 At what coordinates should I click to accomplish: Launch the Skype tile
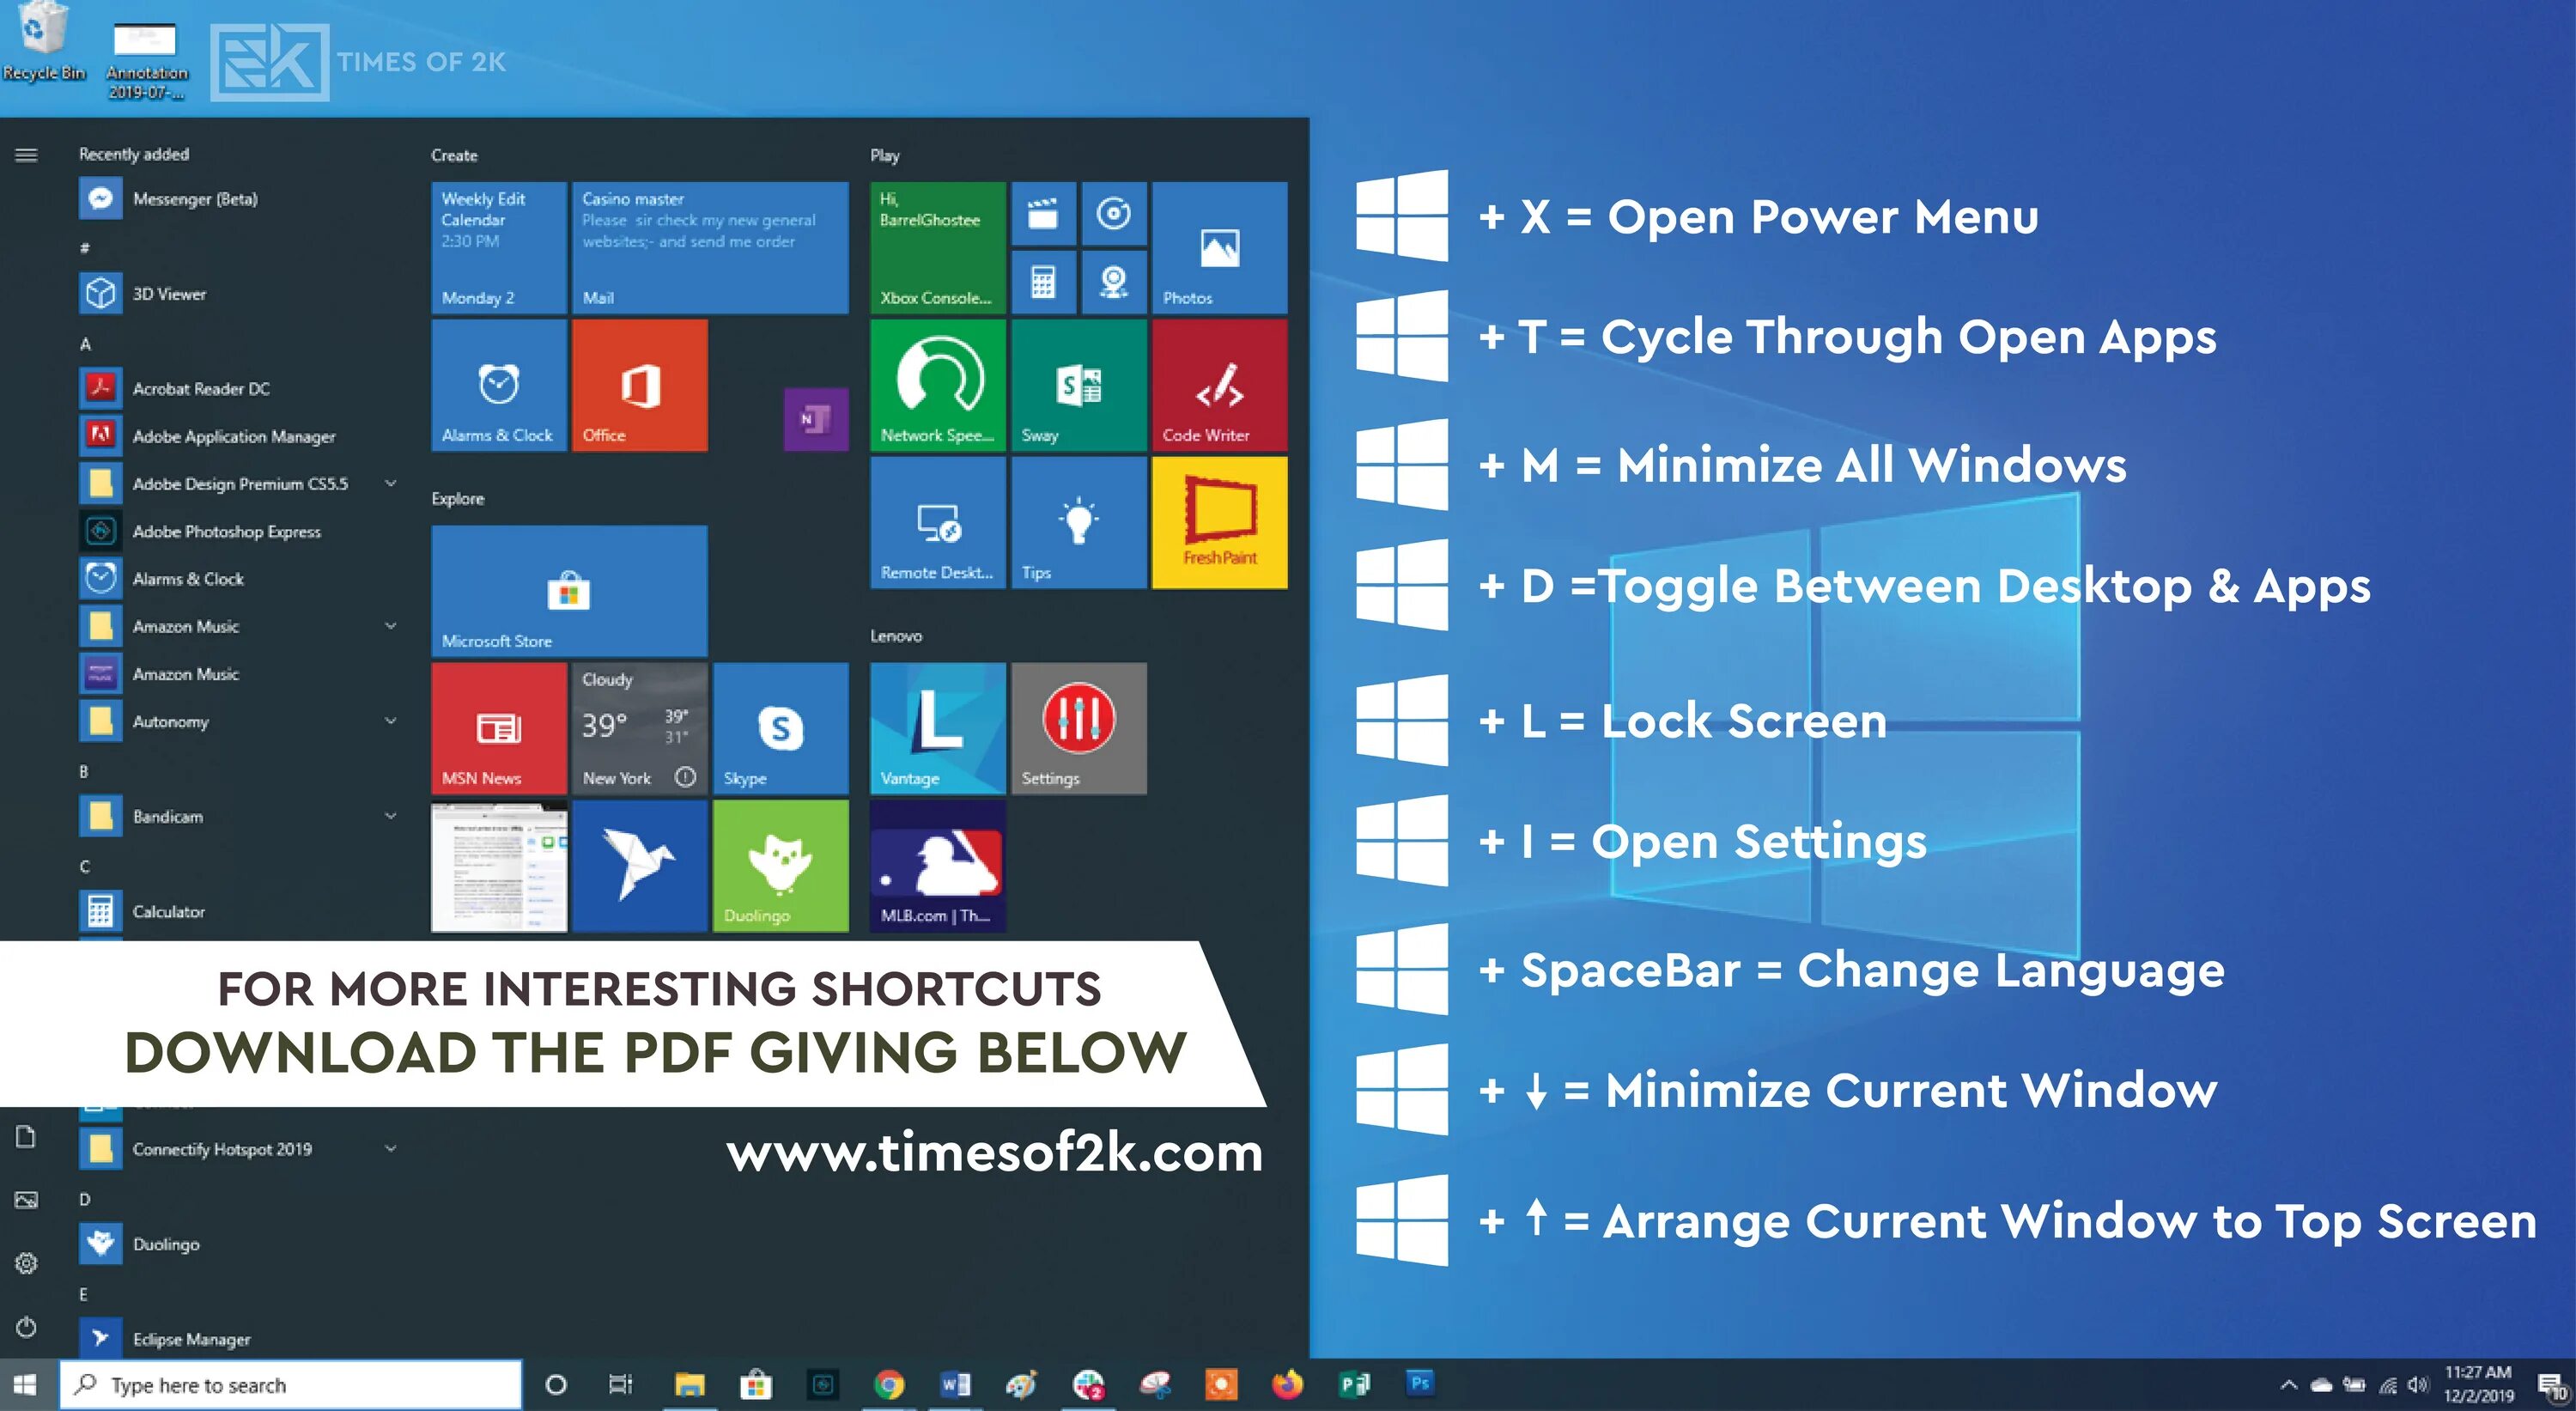[781, 728]
